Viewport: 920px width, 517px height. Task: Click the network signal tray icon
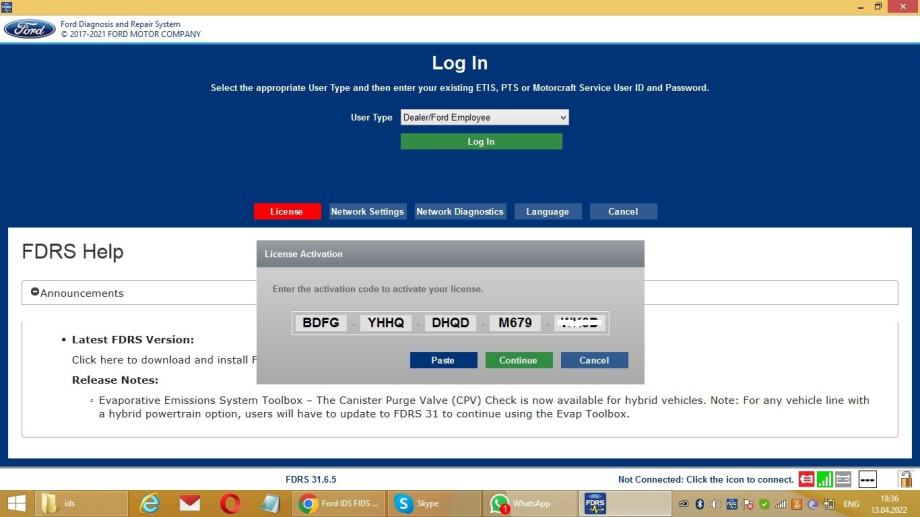tap(780, 504)
